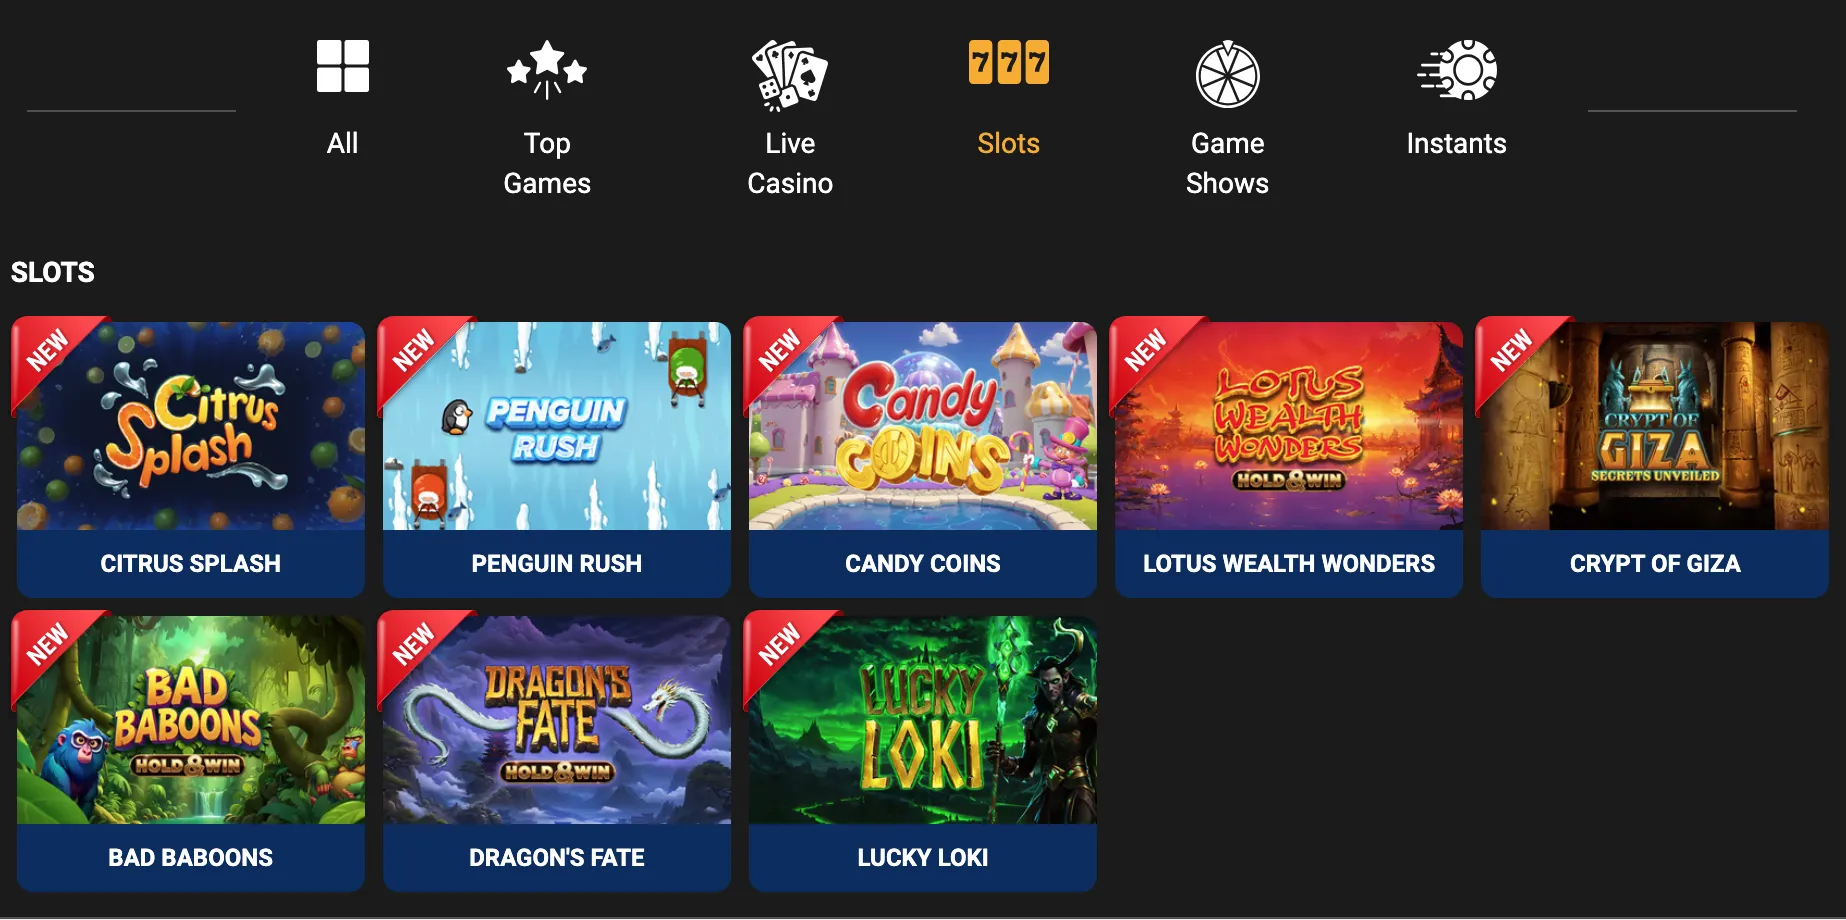Image resolution: width=1846 pixels, height=920 pixels.
Task: Open Lotus Wealth Wonders game artwork
Action: (1289, 426)
